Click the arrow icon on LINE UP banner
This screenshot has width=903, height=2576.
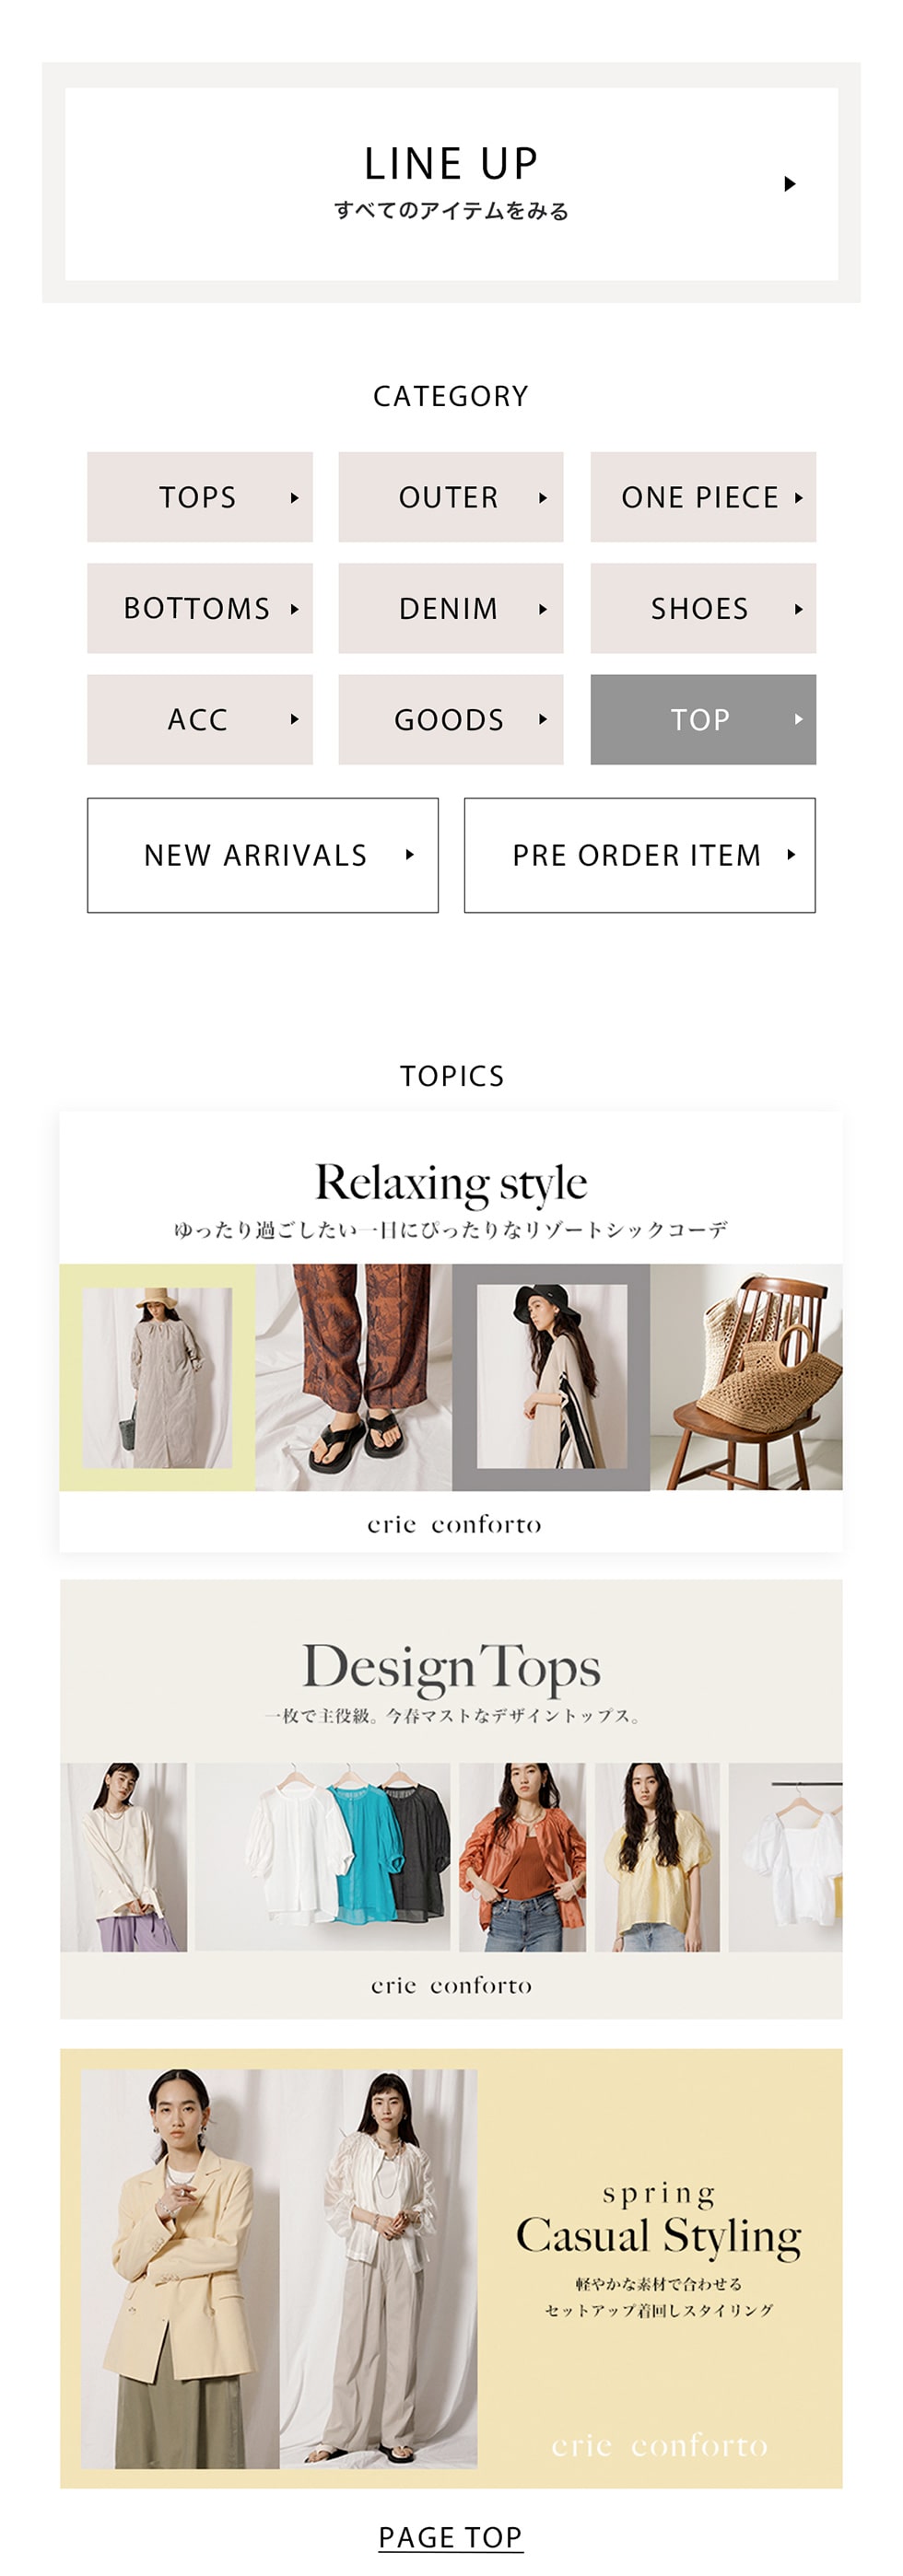click(790, 184)
